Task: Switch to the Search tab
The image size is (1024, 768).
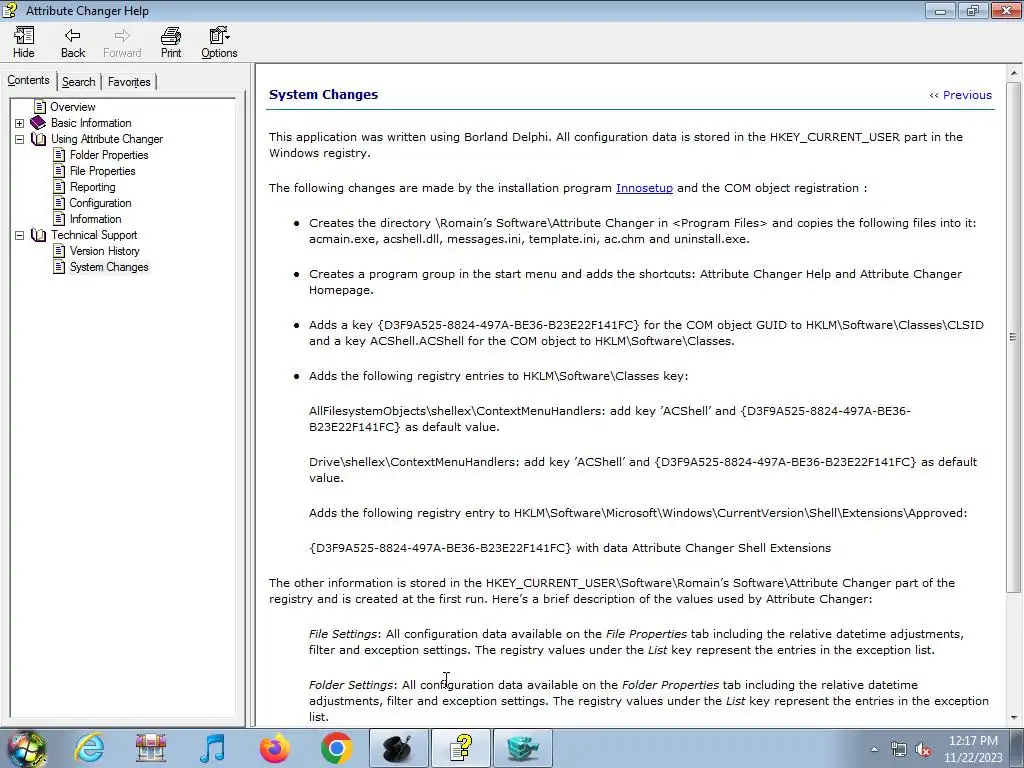Action: click(x=78, y=82)
